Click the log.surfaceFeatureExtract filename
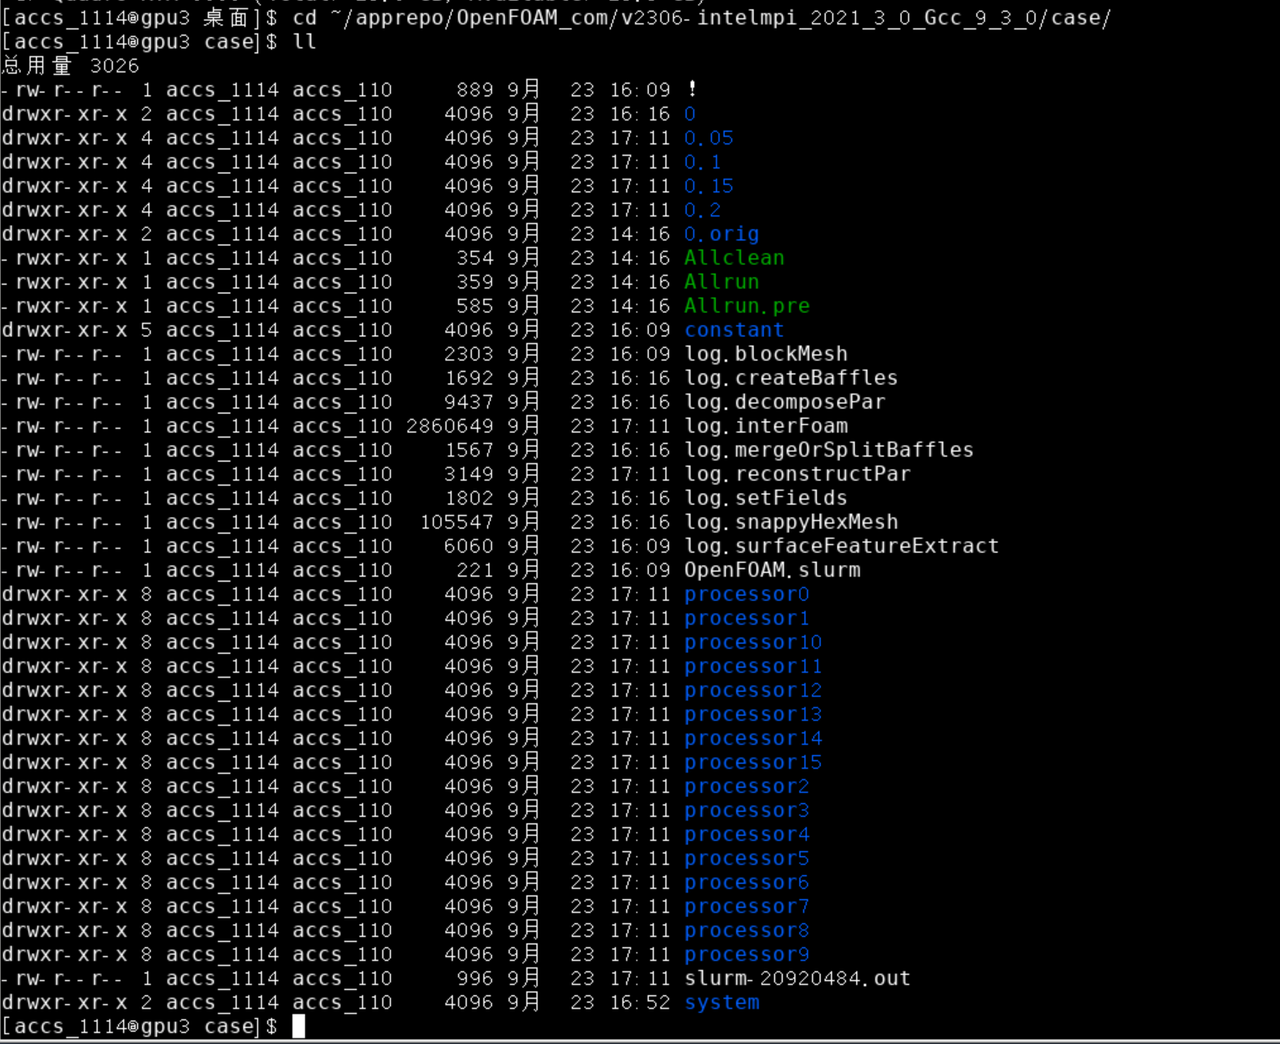This screenshot has width=1280, height=1044. coord(841,546)
